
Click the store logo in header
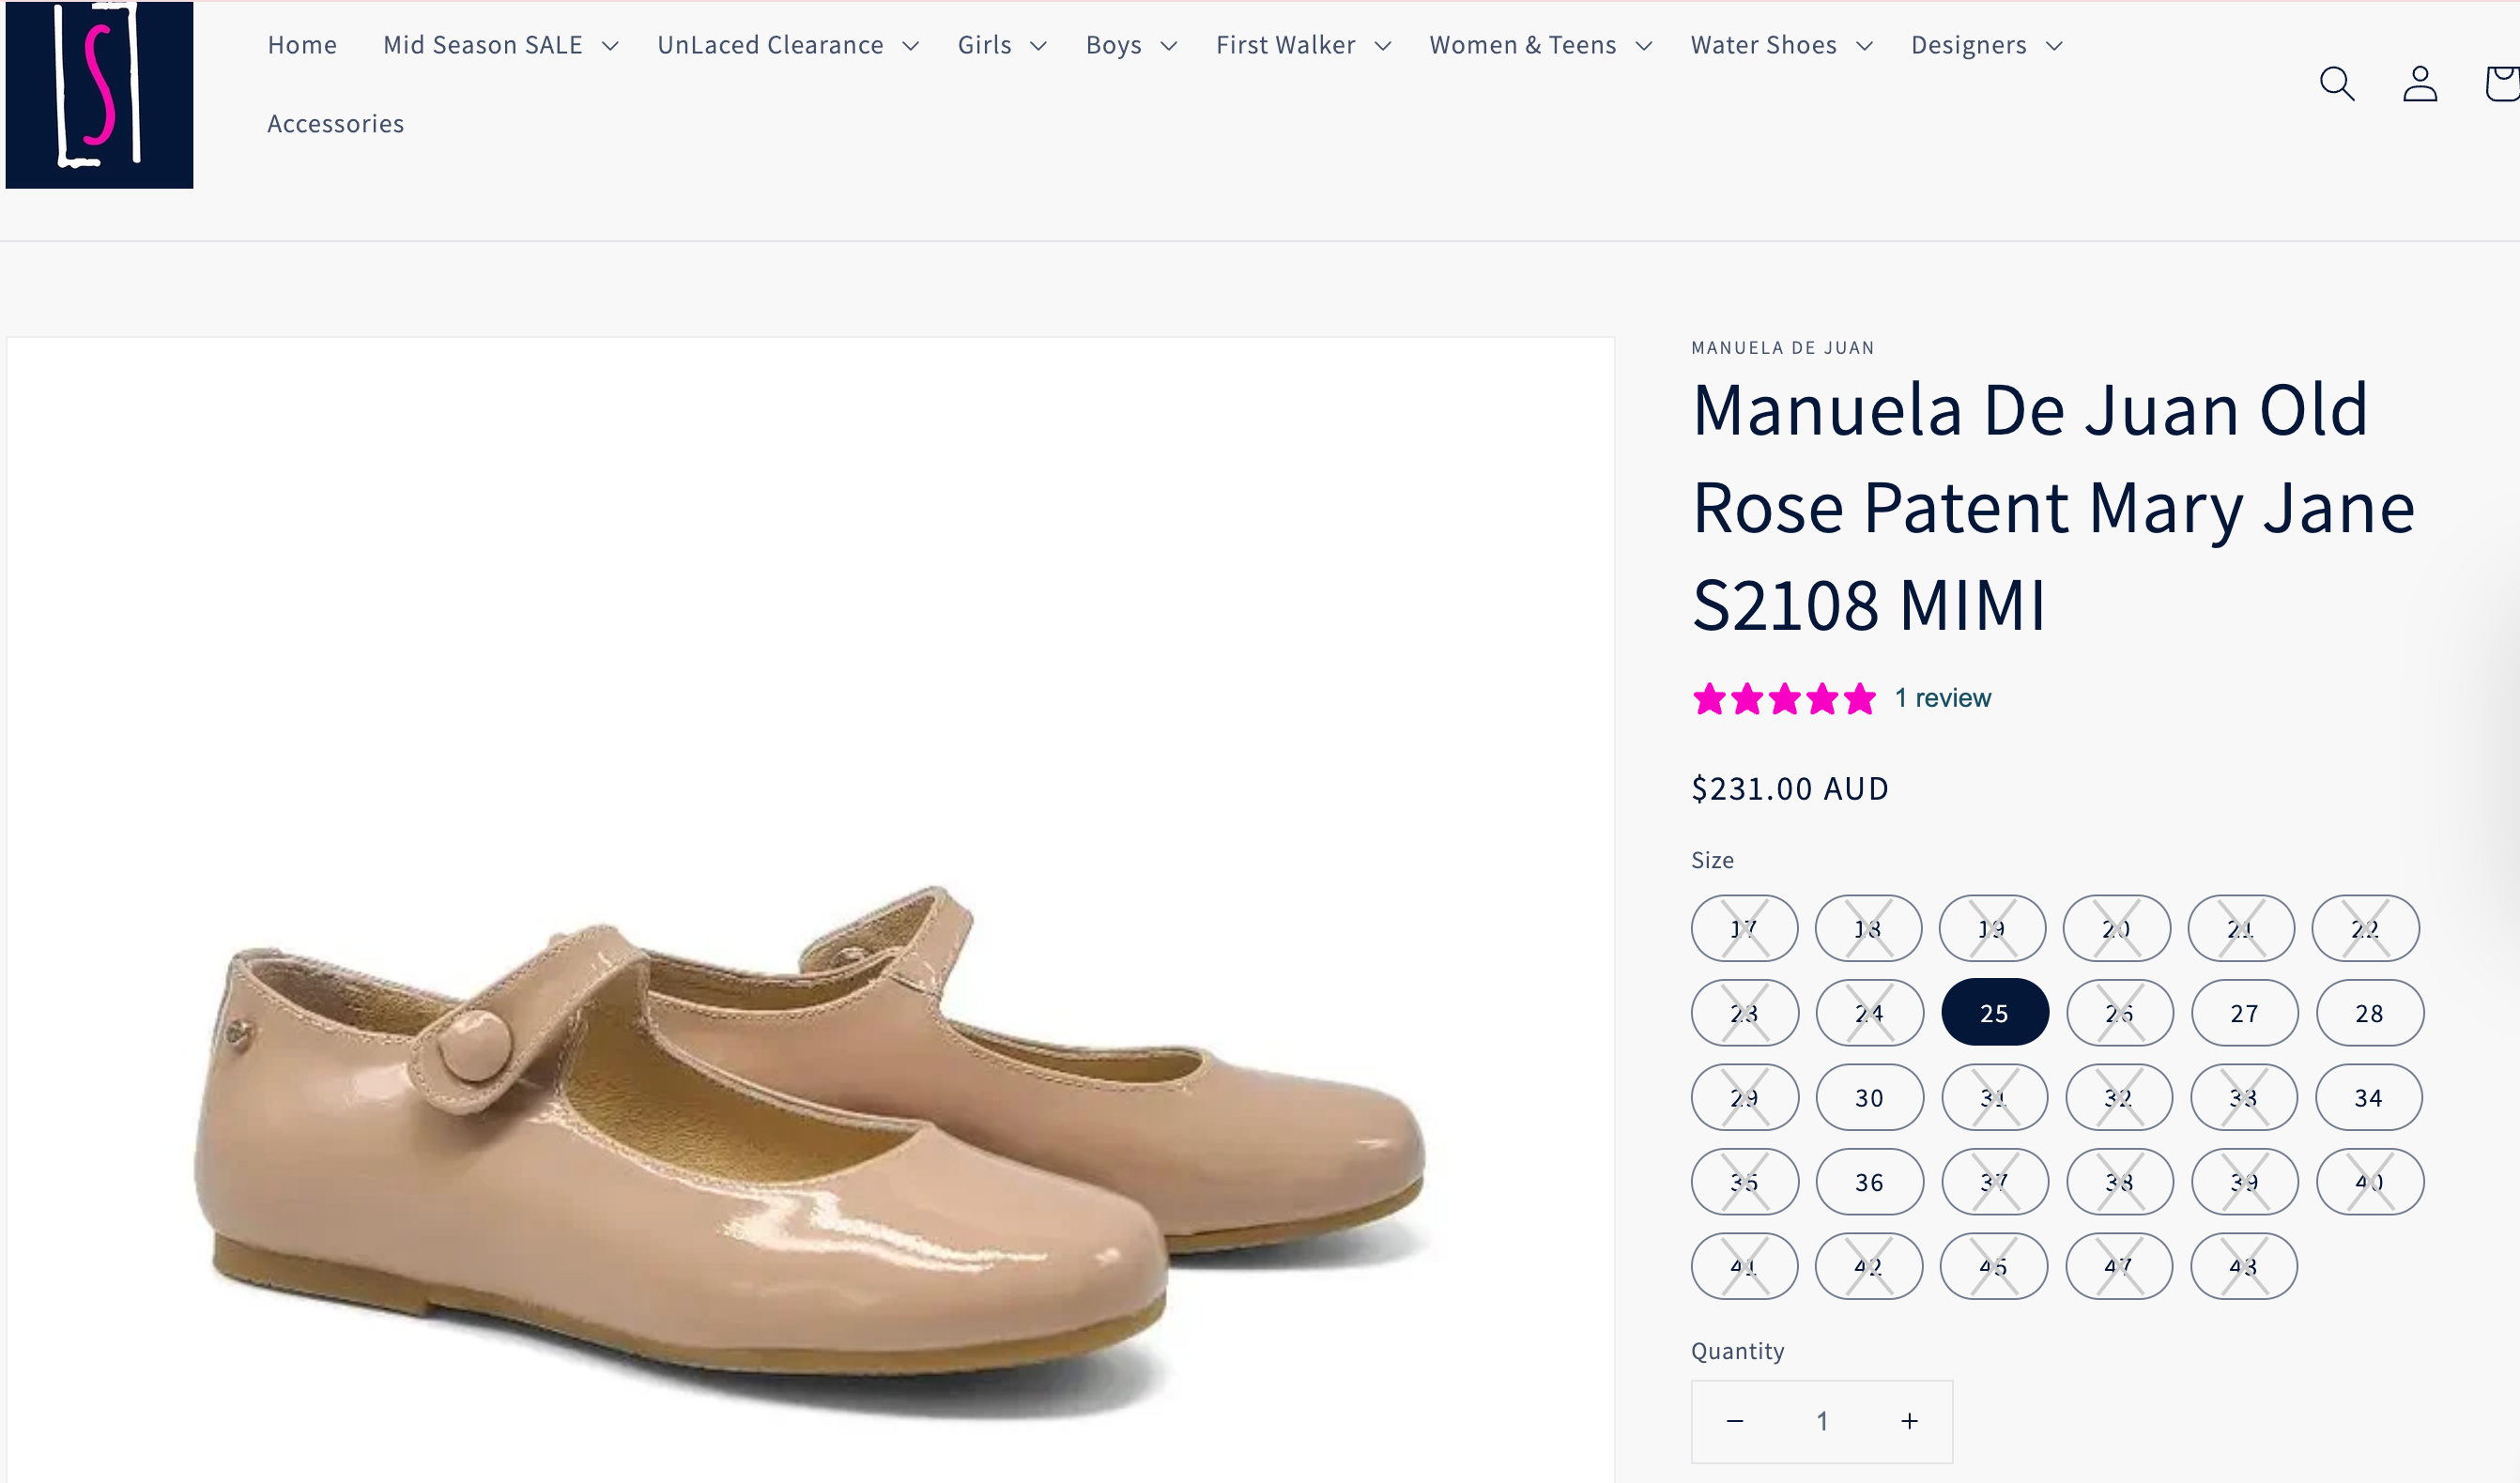pos(99,95)
